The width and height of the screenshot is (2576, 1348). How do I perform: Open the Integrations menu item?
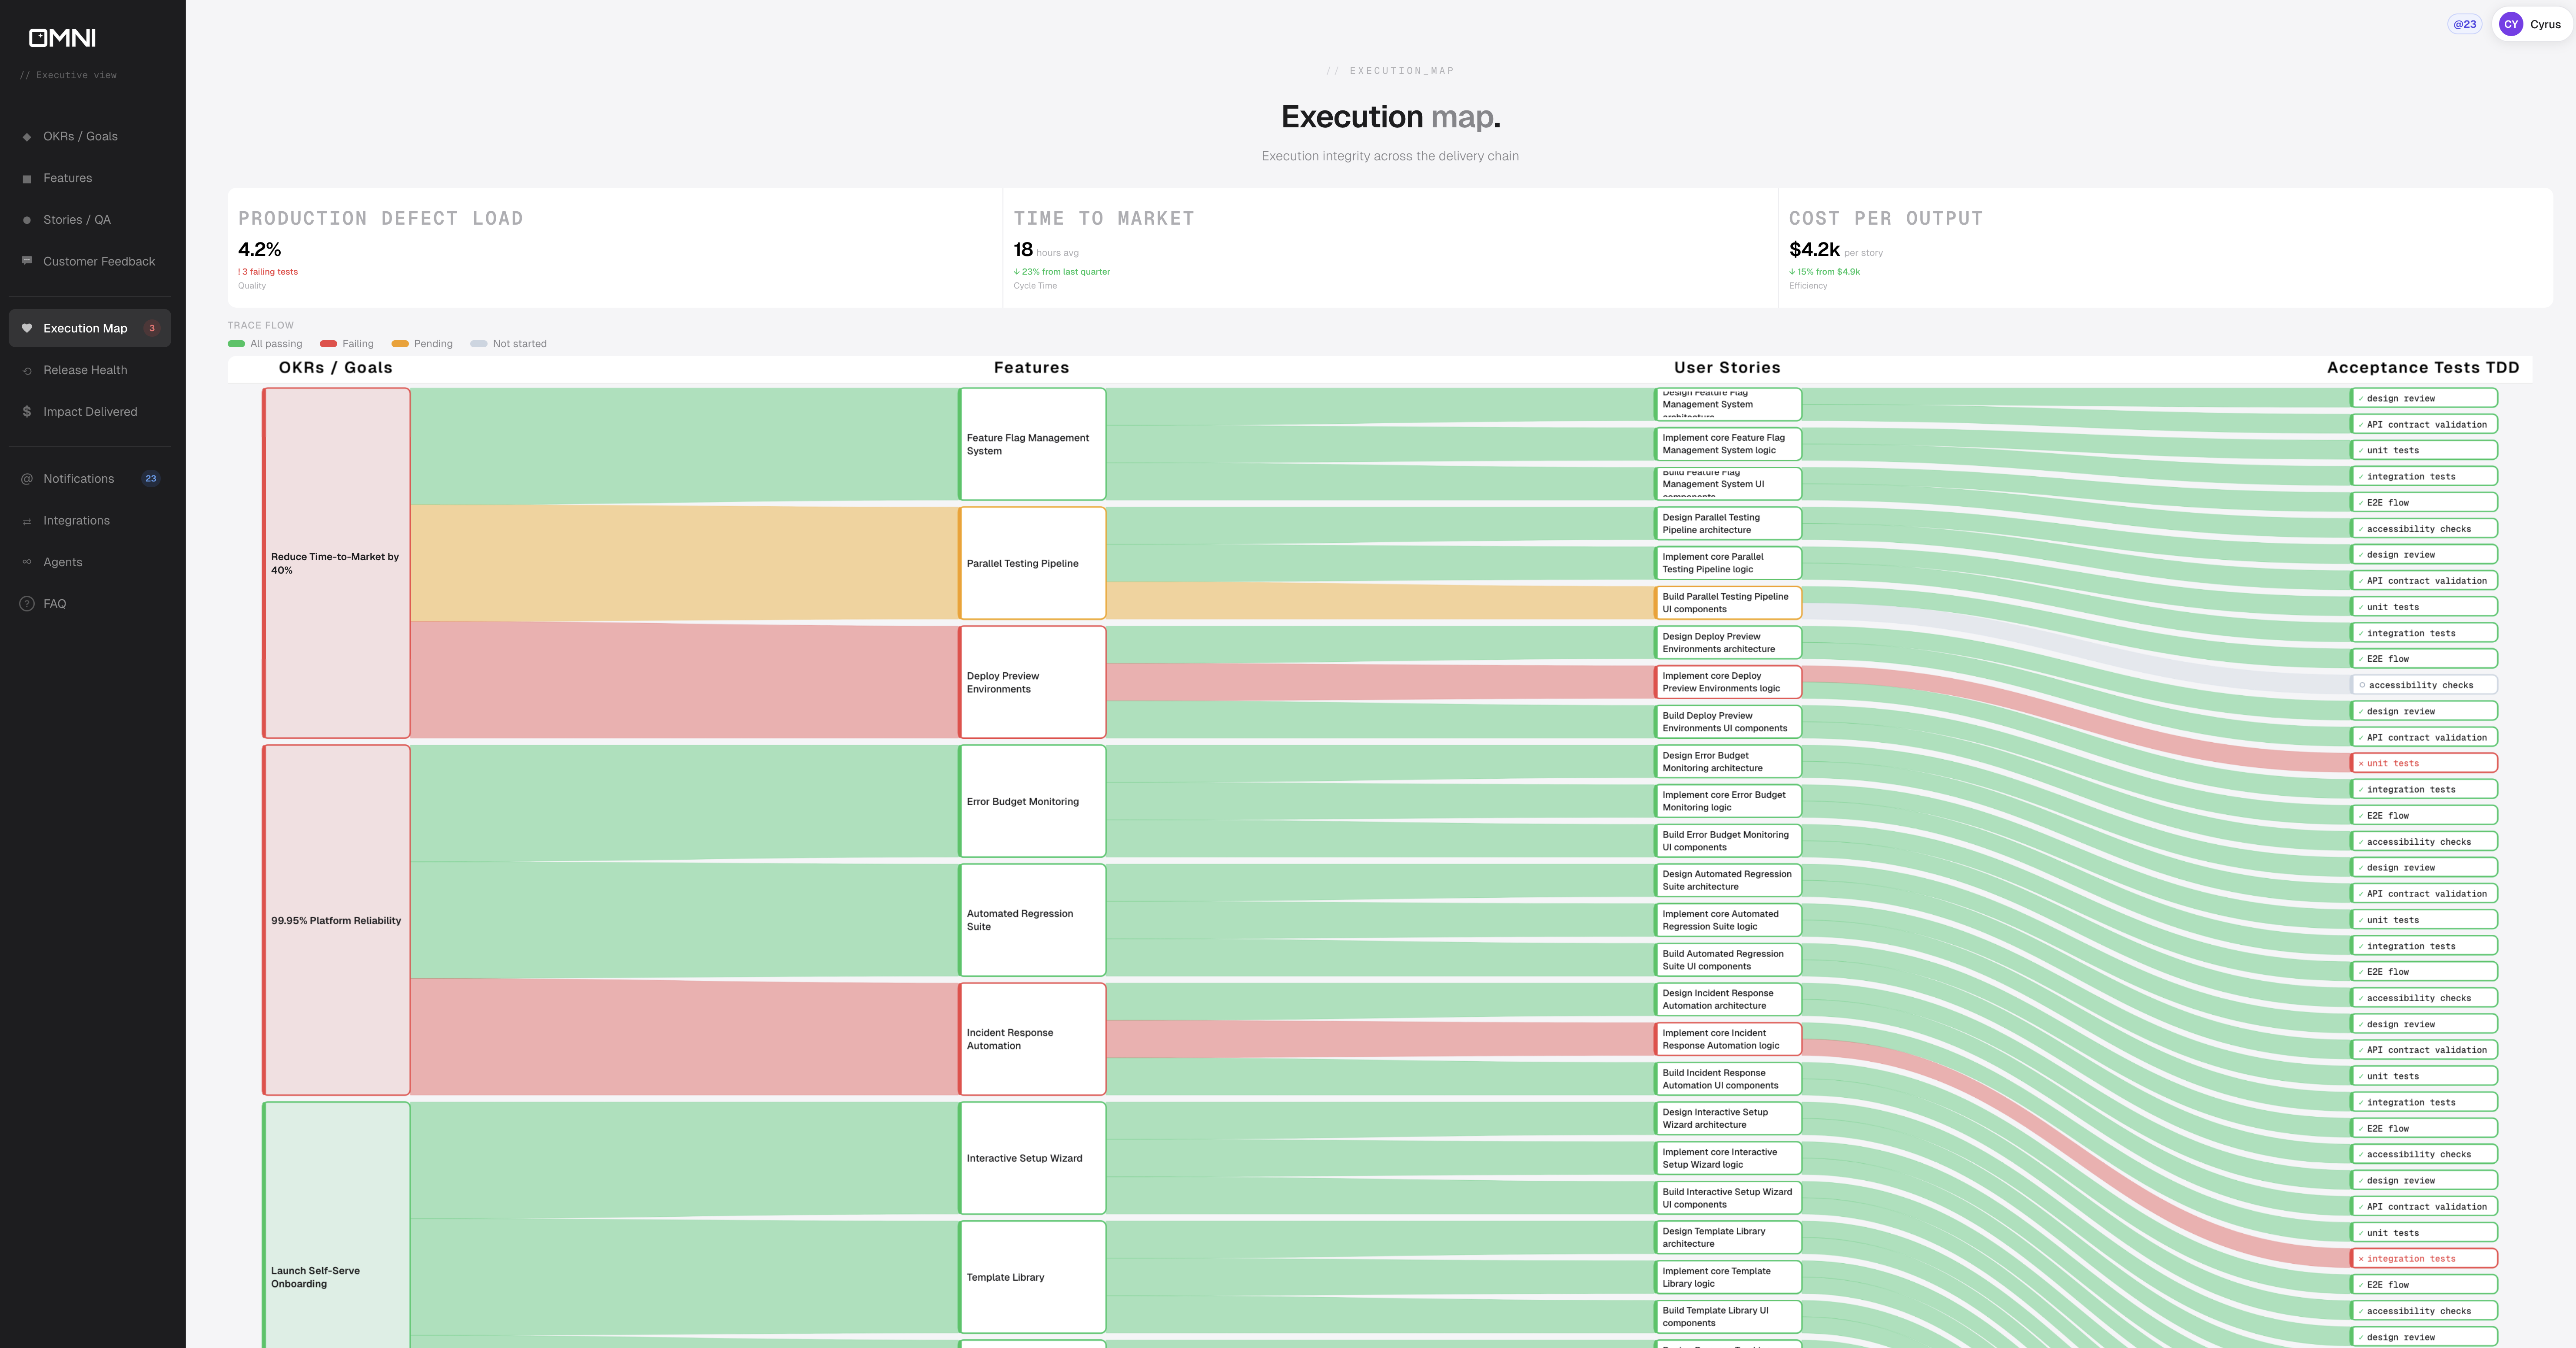click(x=76, y=521)
